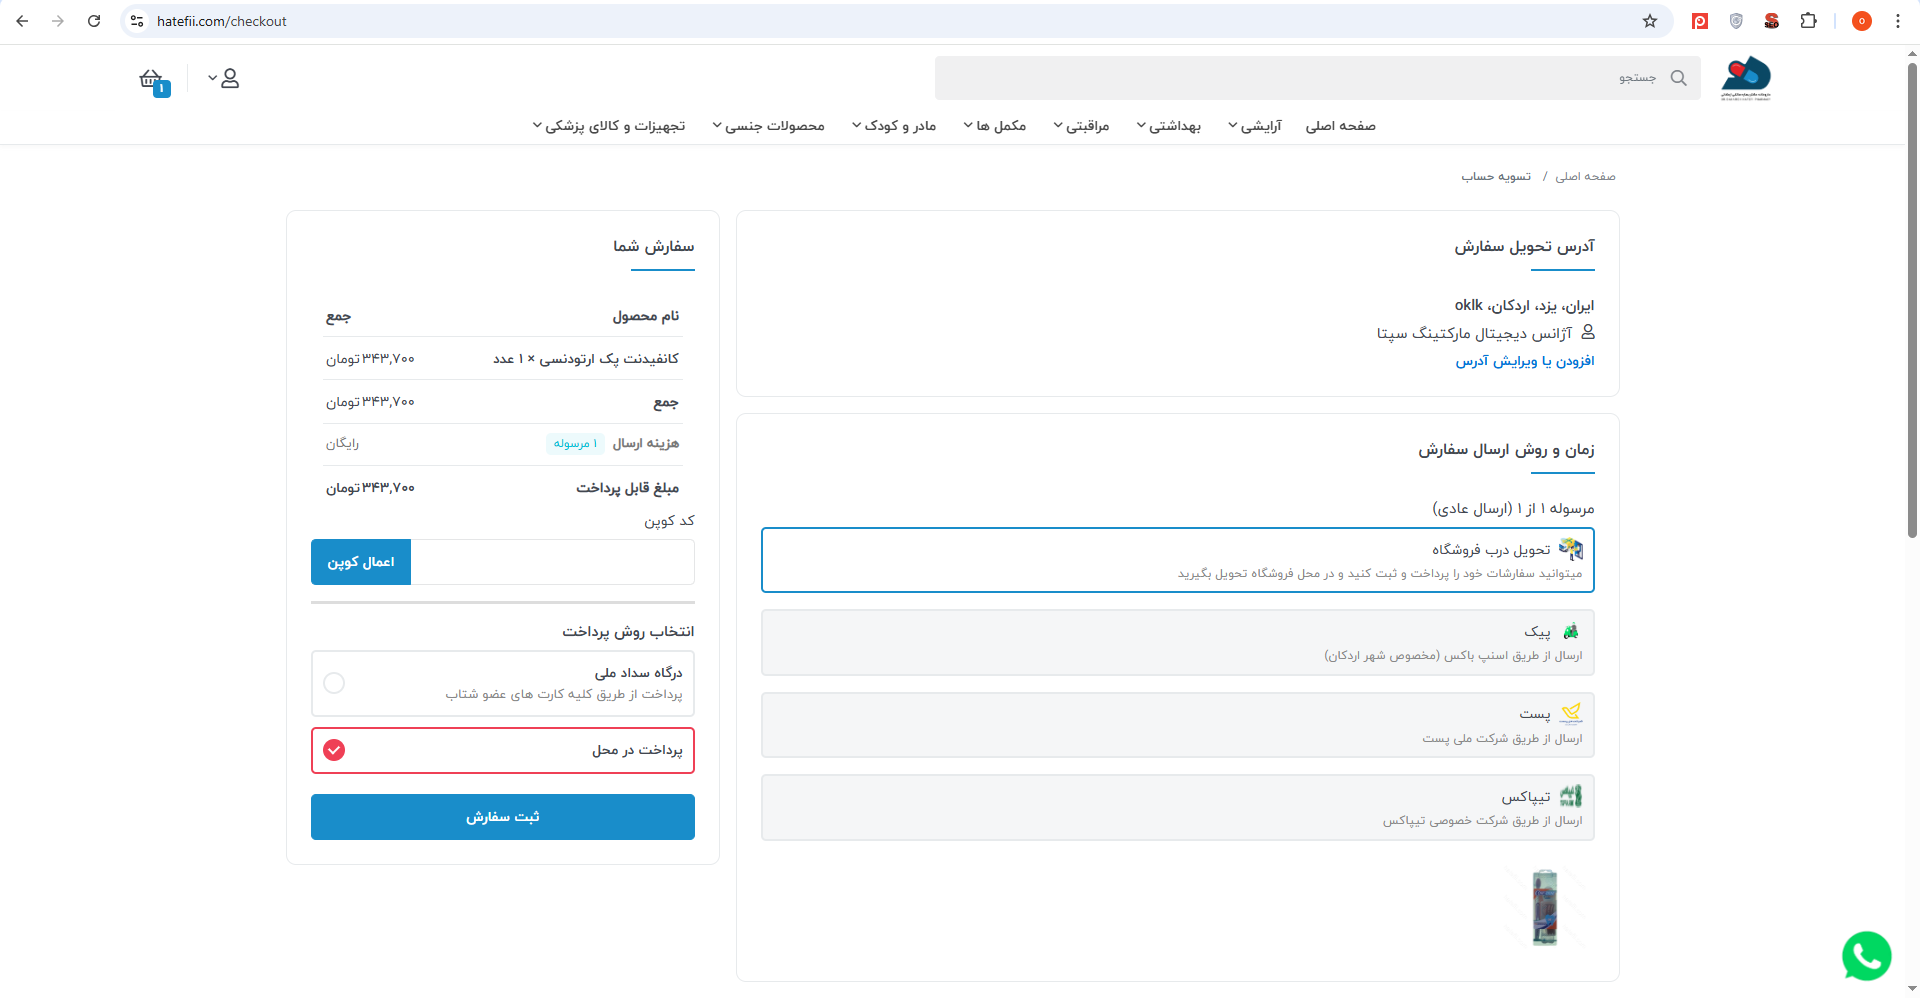
Task: Bookmark this page with star icon
Action: coord(1650,21)
